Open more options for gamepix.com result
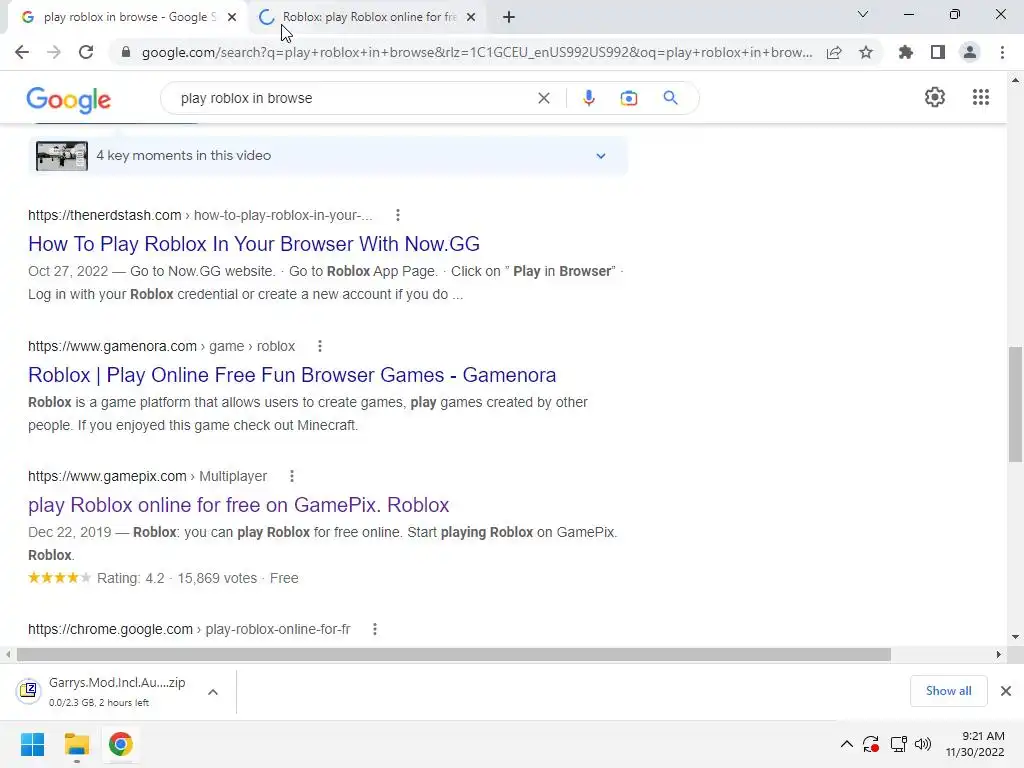This screenshot has height=768, width=1024. click(292, 476)
